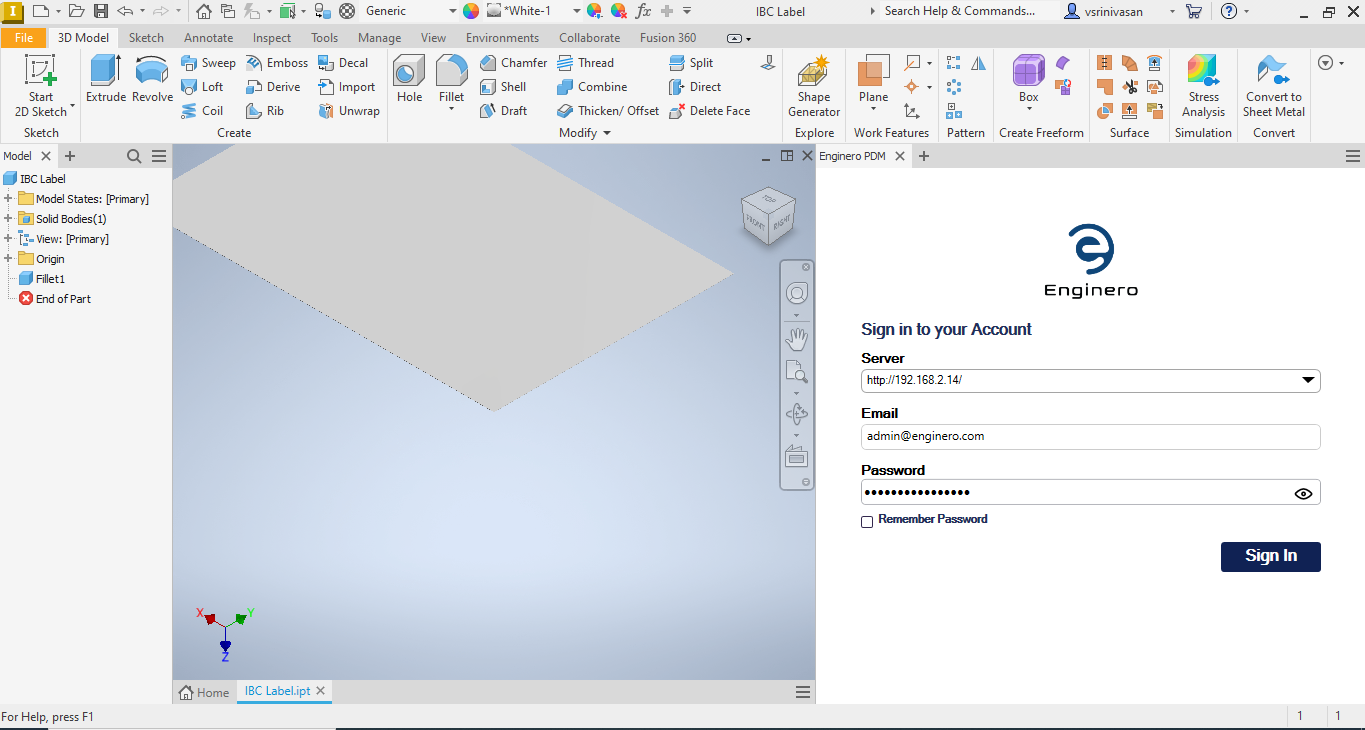1365x730 pixels.
Task: Switch to the Annotate ribbon tab
Action: 208,38
